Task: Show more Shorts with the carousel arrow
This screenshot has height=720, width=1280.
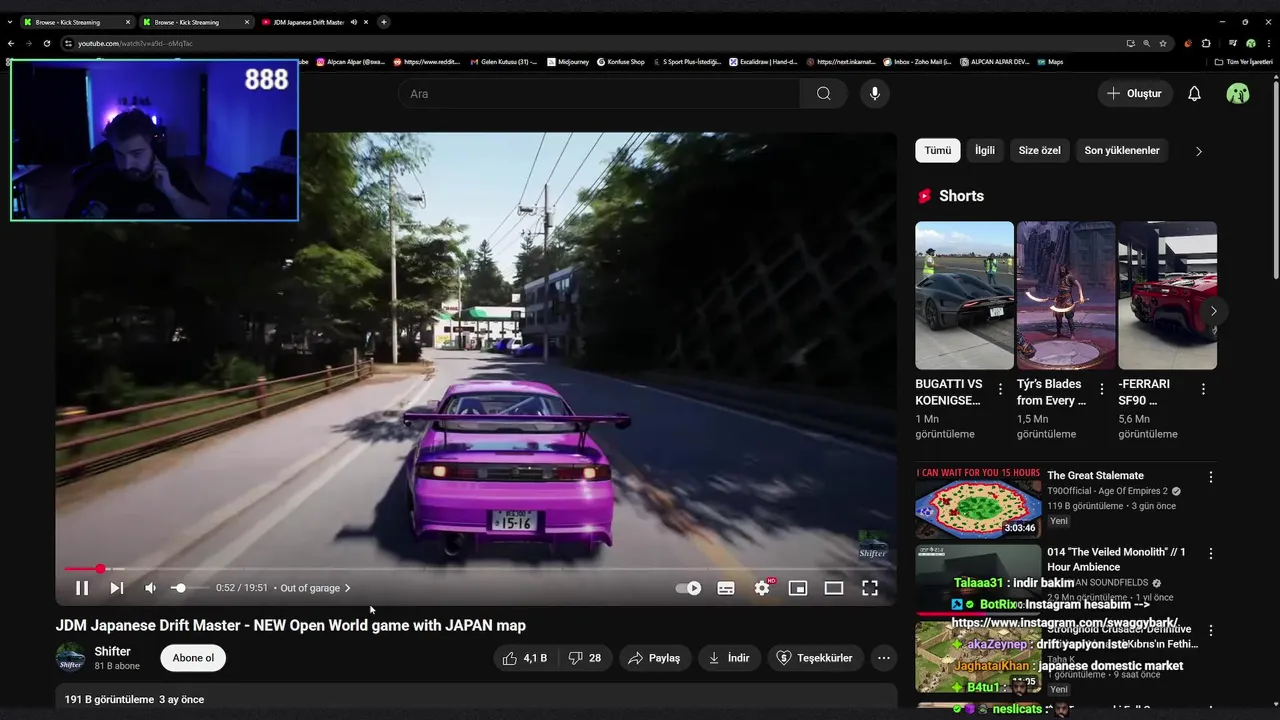Action: click(x=1213, y=311)
